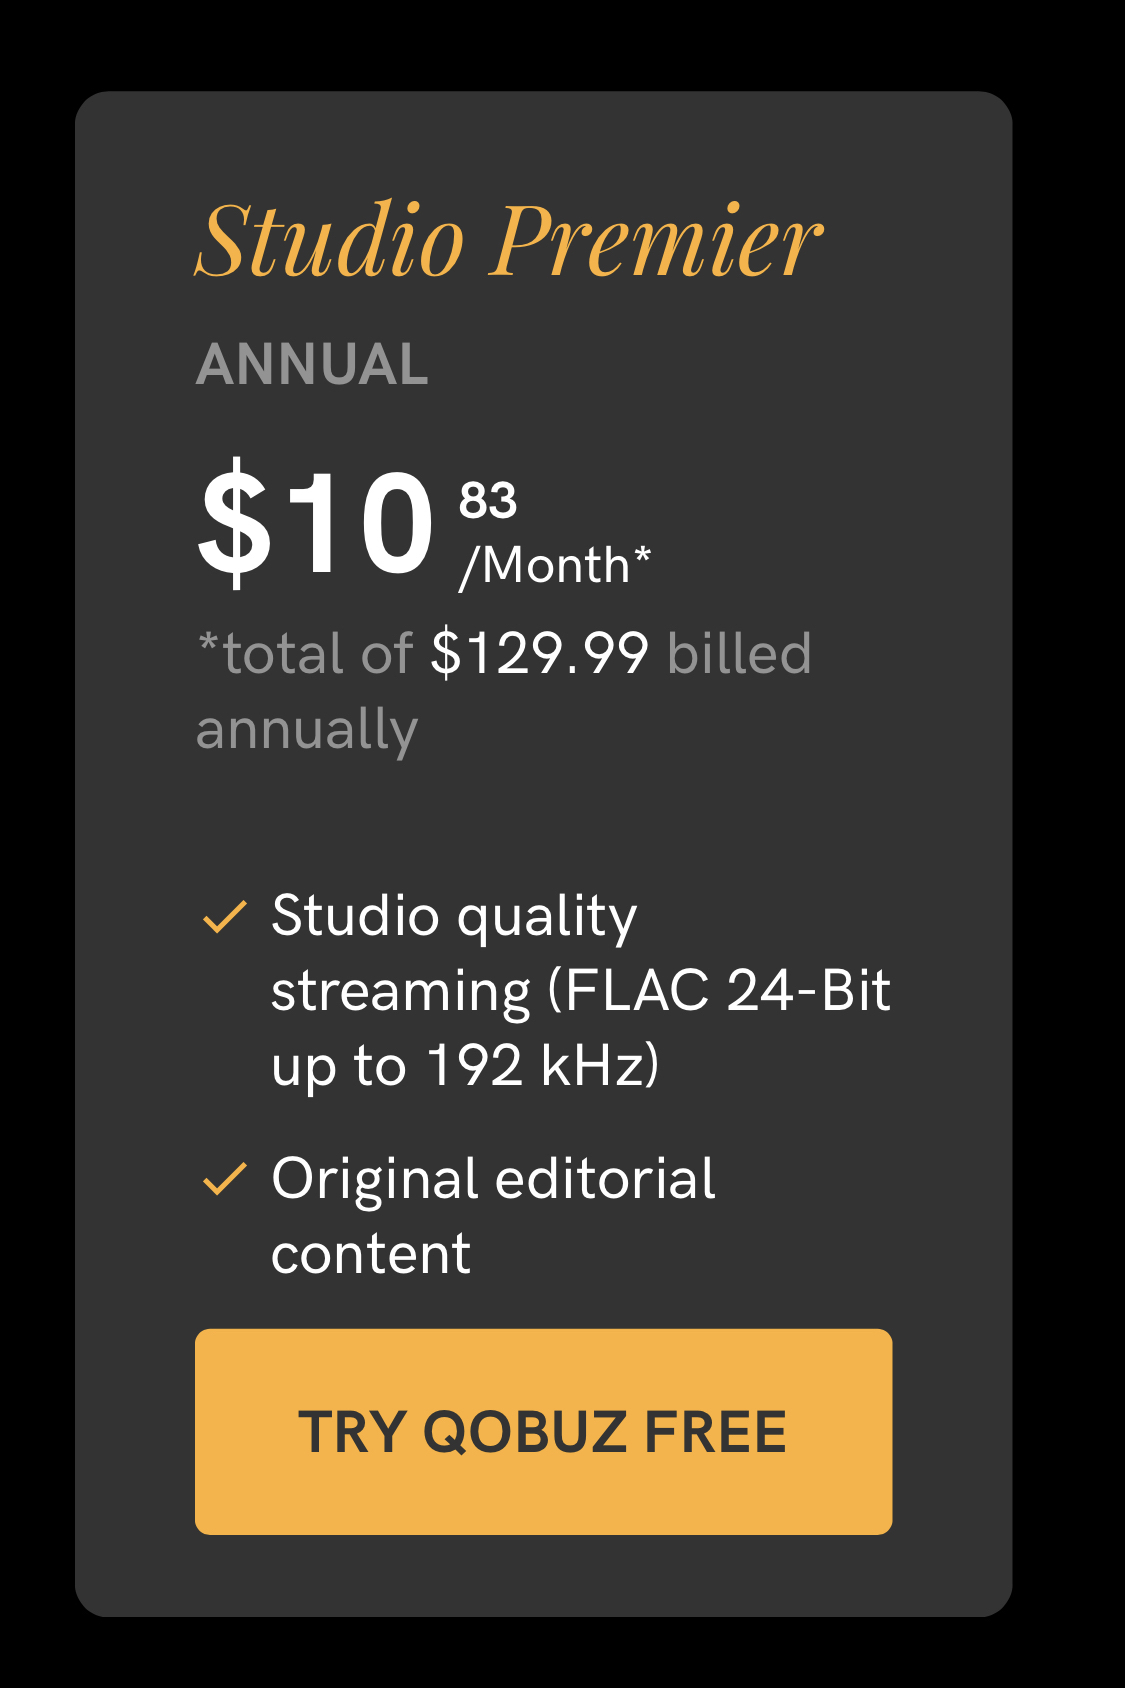Click the TRY QOBUZ FREE button
Viewport: 1125px width, 1688px height.
click(x=543, y=1431)
